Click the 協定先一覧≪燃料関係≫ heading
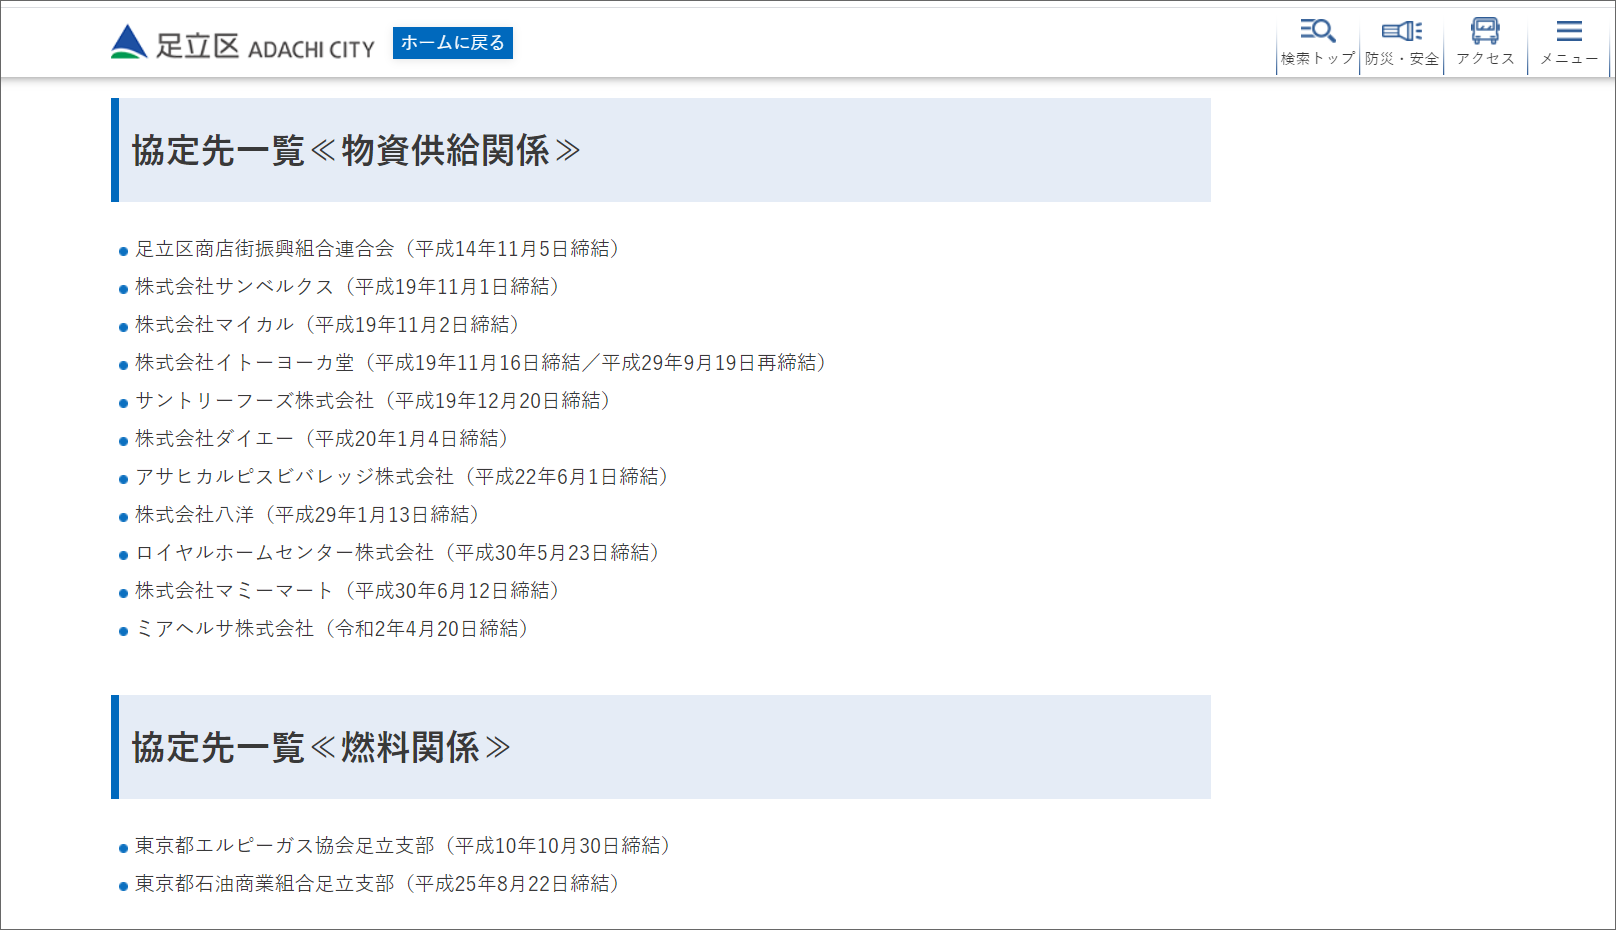This screenshot has height=930, width=1616. click(321, 748)
